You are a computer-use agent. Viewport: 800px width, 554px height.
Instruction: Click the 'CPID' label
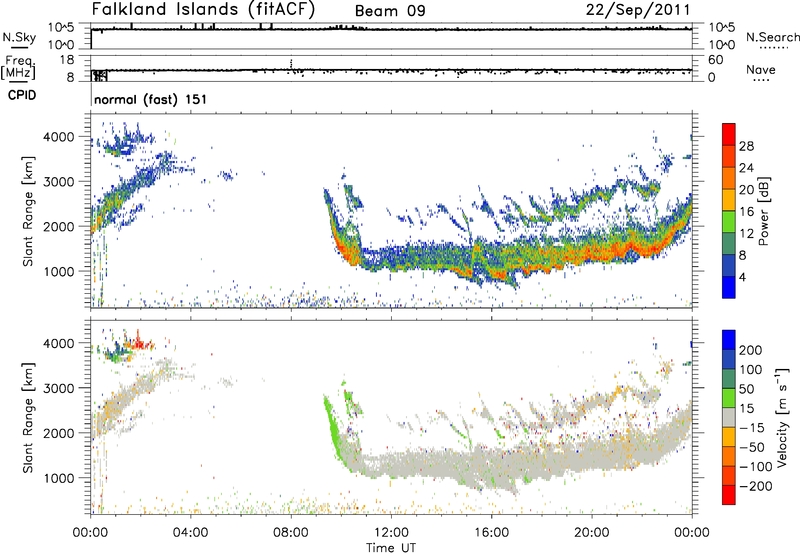[x=22, y=95]
